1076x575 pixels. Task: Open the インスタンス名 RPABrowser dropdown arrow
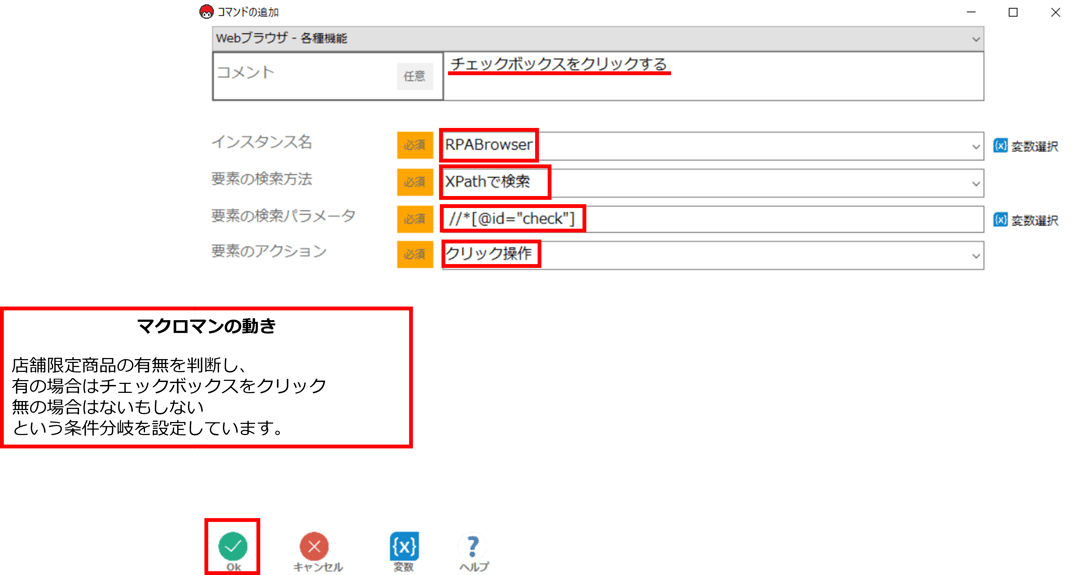point(976,146)
